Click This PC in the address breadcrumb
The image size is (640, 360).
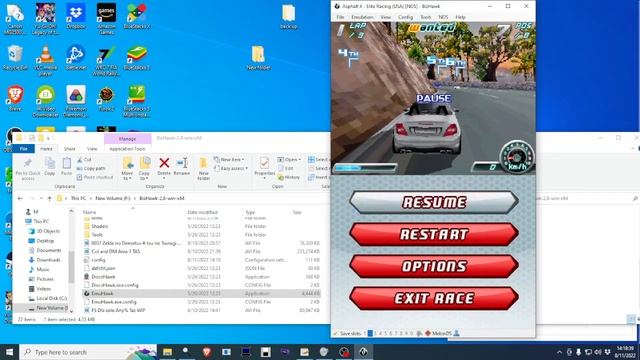(78, 198)
